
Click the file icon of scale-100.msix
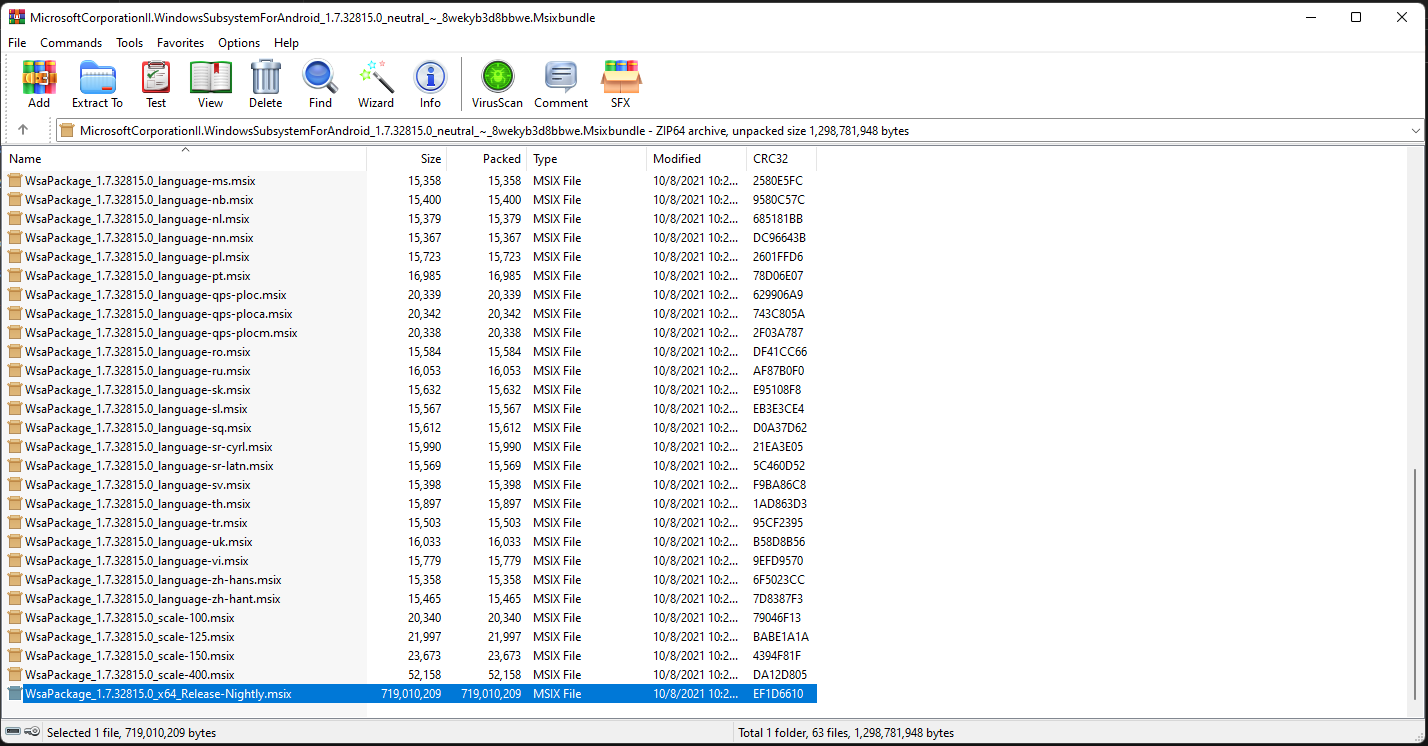(15, 618)
